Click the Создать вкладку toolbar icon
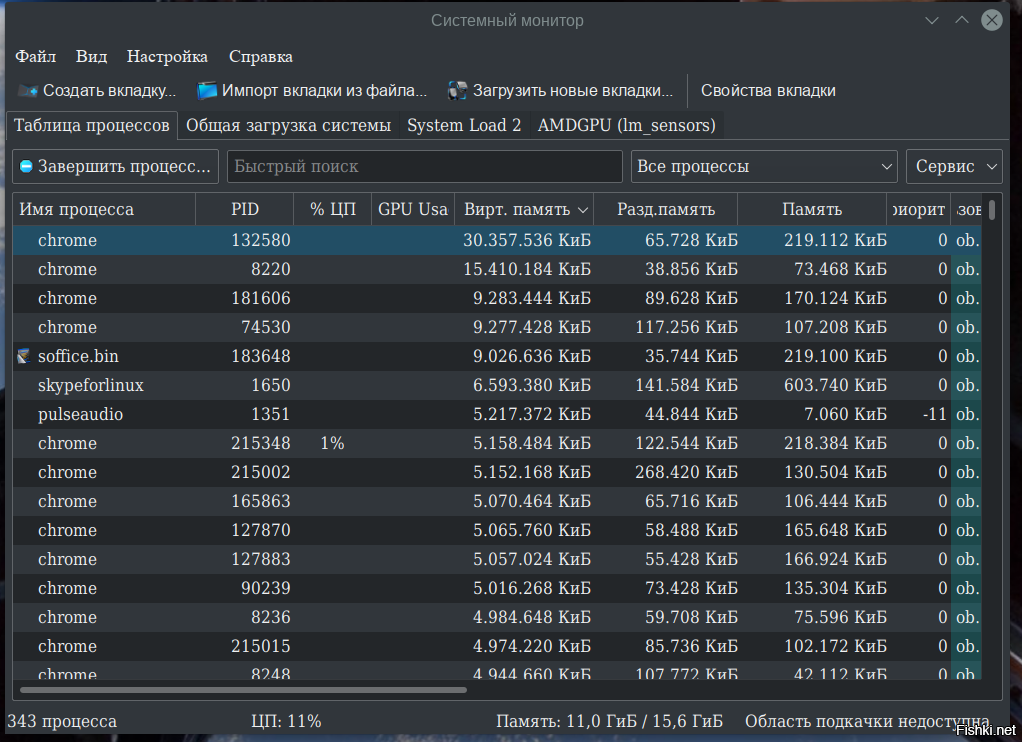The image size is (1022, 742). (x=28, y=91)
